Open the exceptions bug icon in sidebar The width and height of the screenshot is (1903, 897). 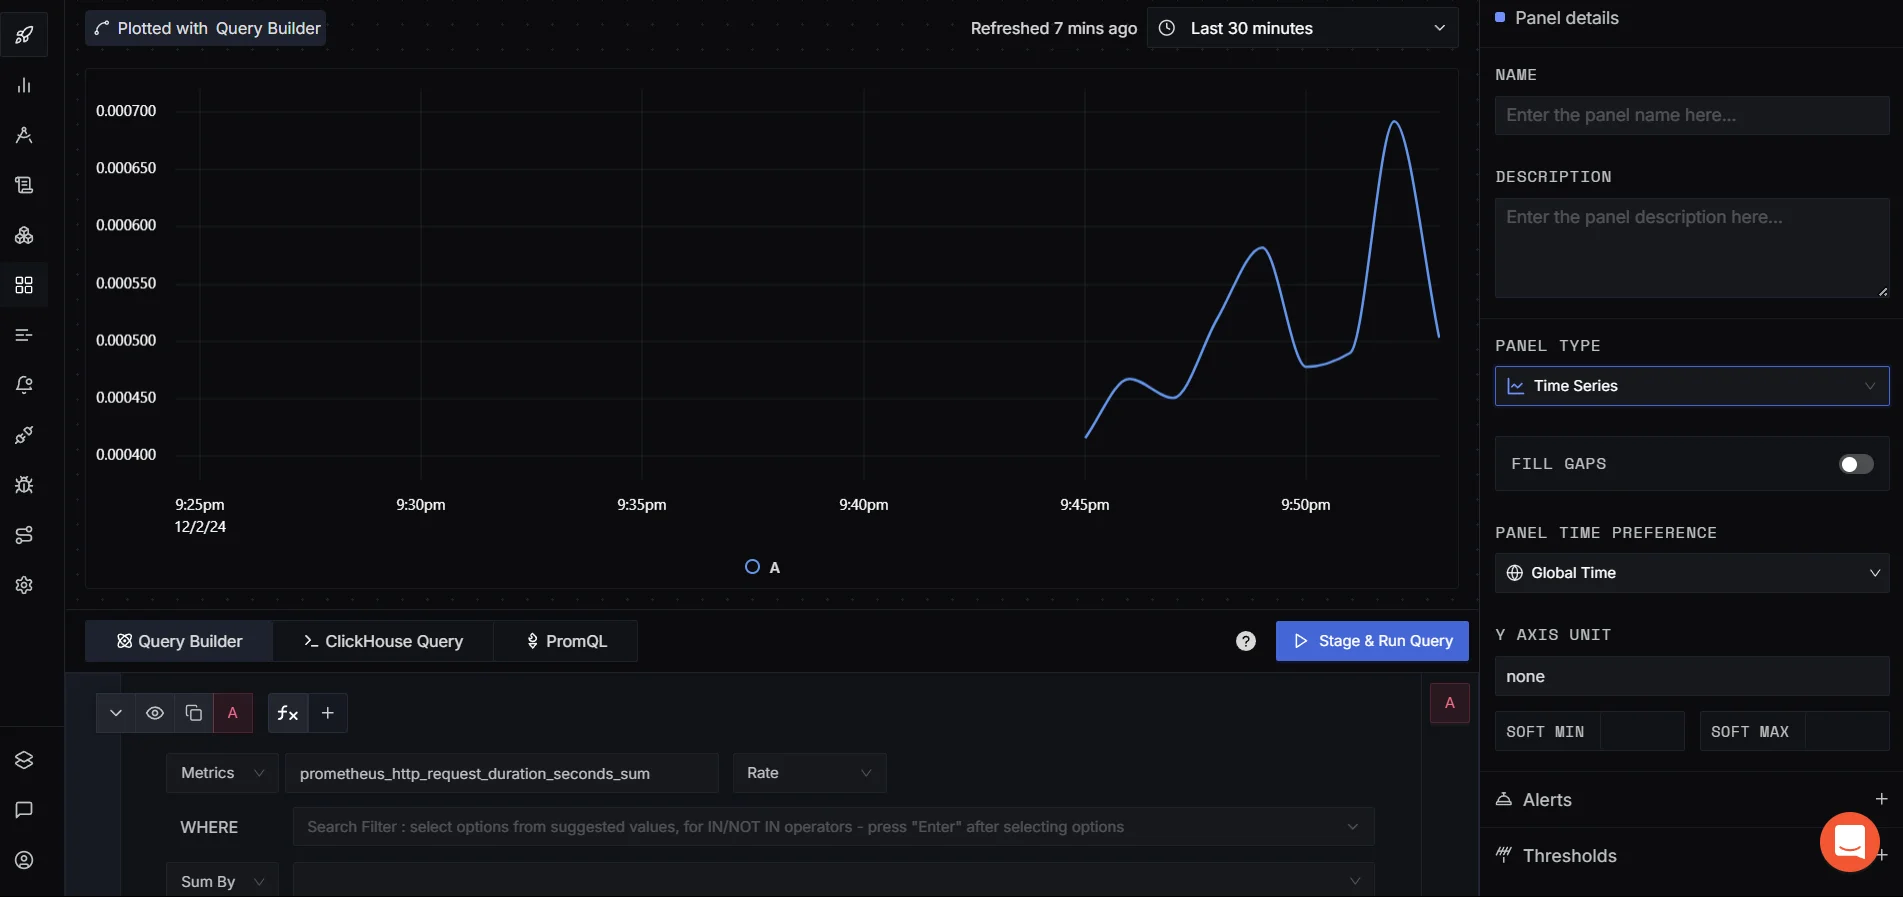24,485
